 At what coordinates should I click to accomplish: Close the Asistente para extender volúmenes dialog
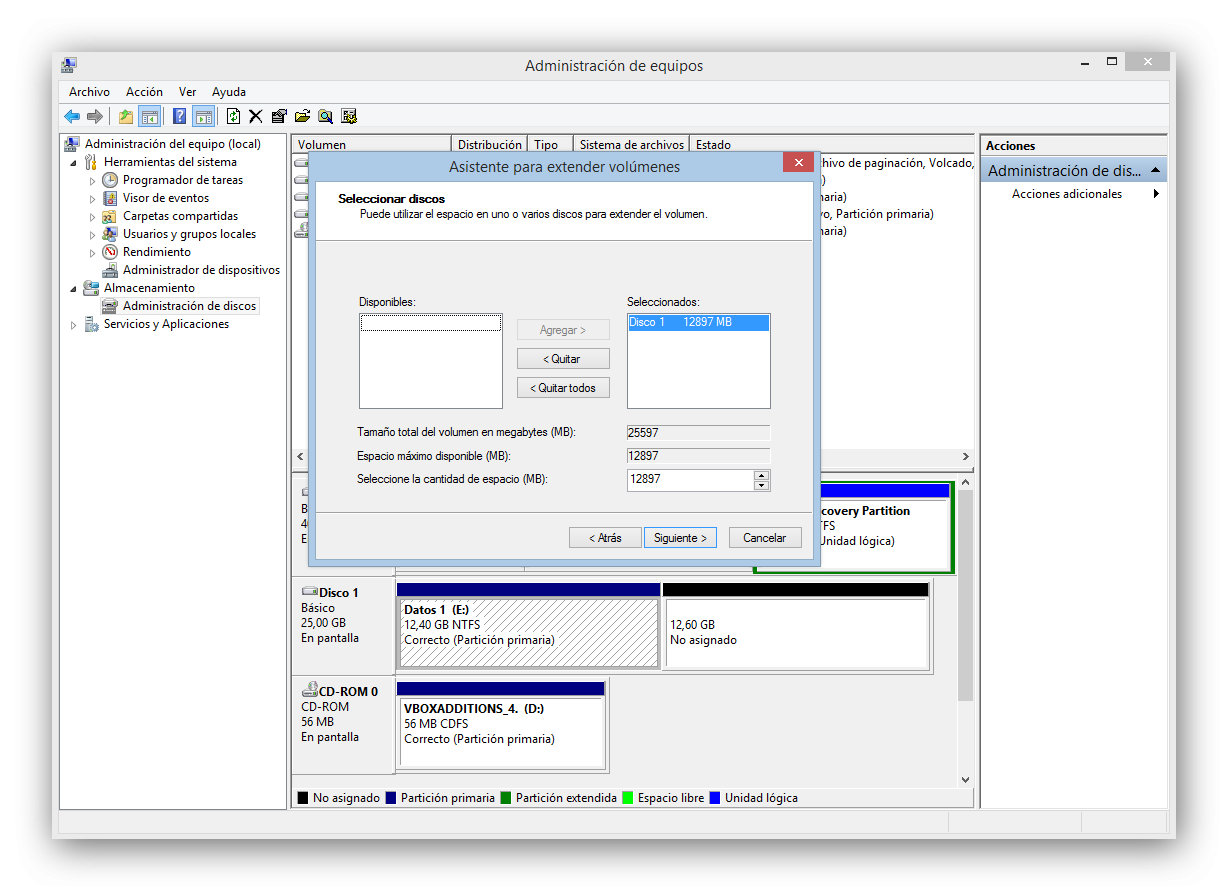[x=797, y=163]
